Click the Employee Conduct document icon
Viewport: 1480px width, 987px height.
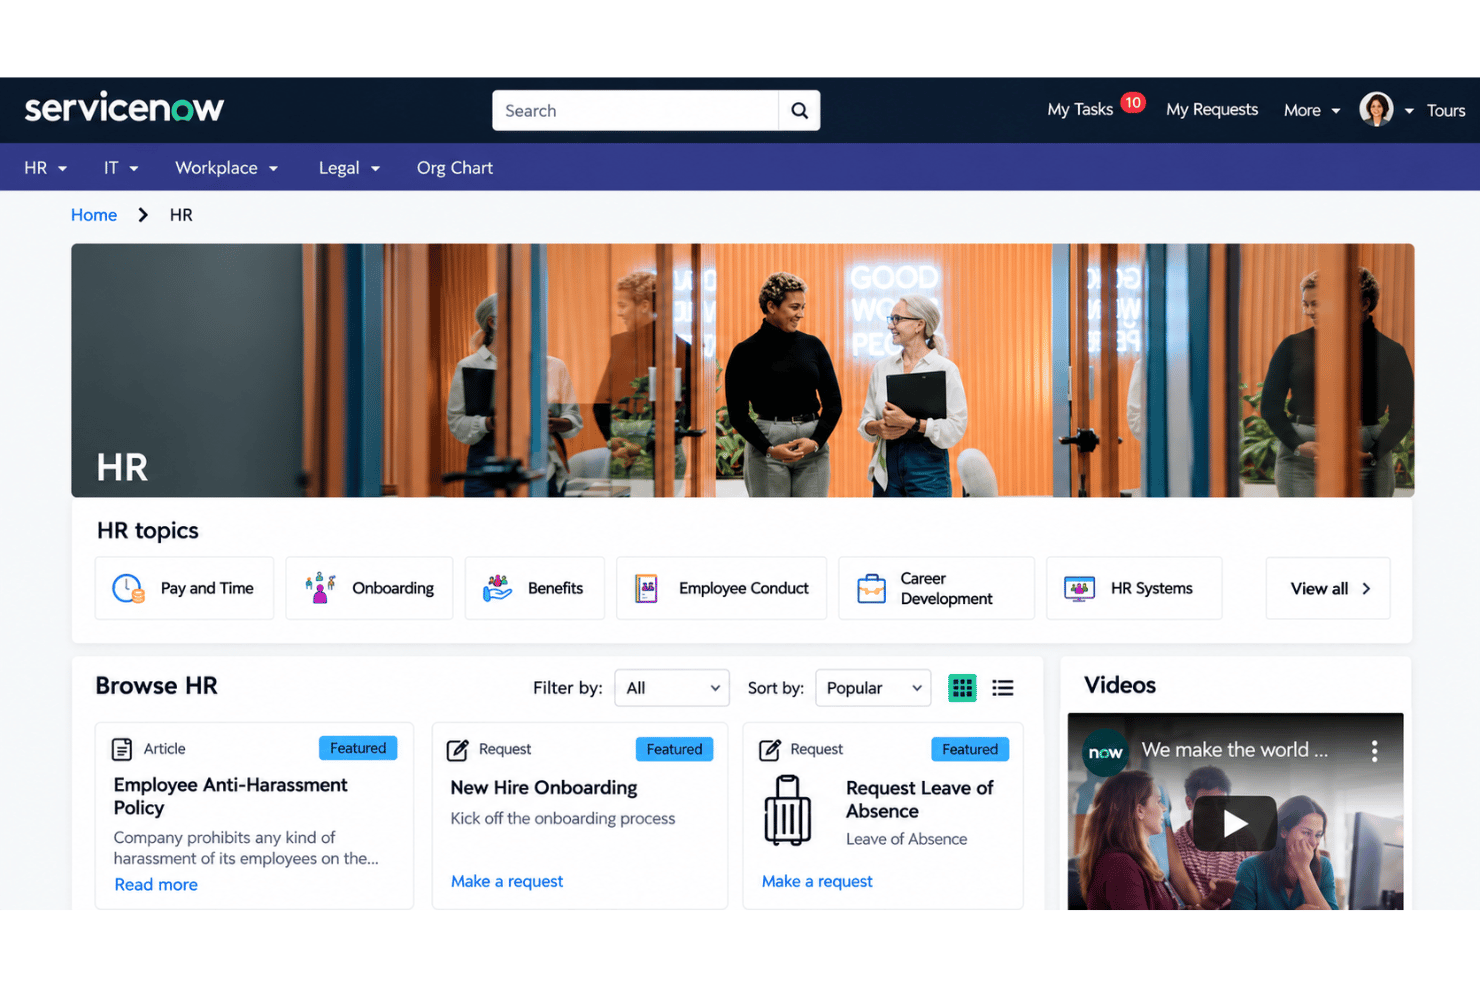[x=646, y=588]
